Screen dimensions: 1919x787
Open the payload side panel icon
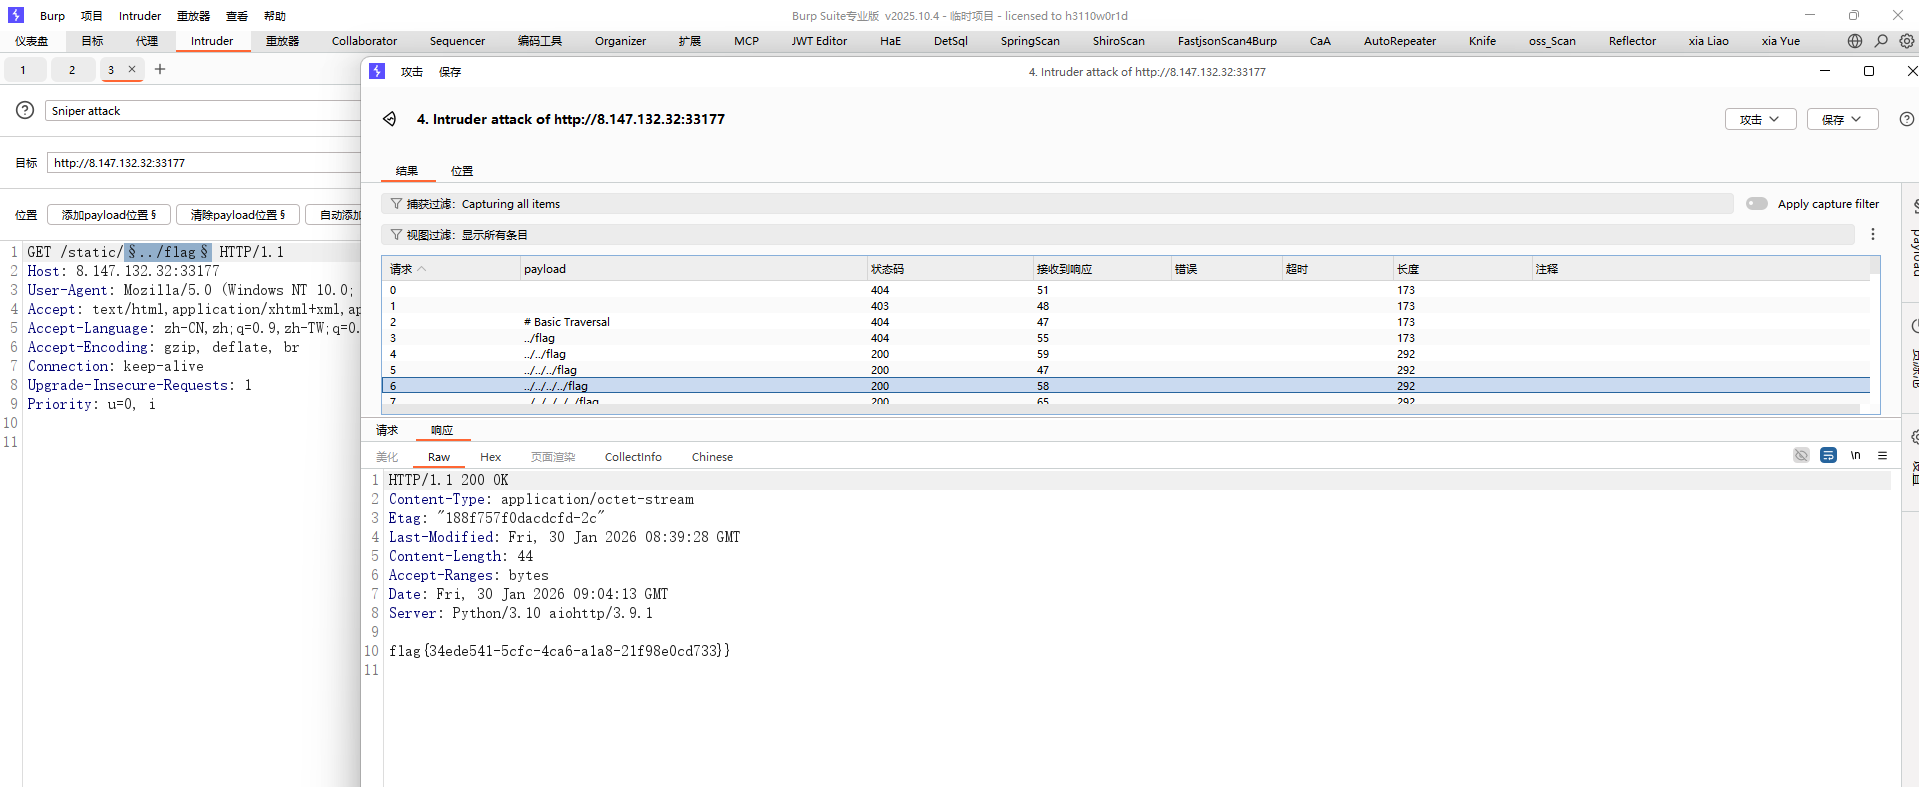[x=1914, y=206]
